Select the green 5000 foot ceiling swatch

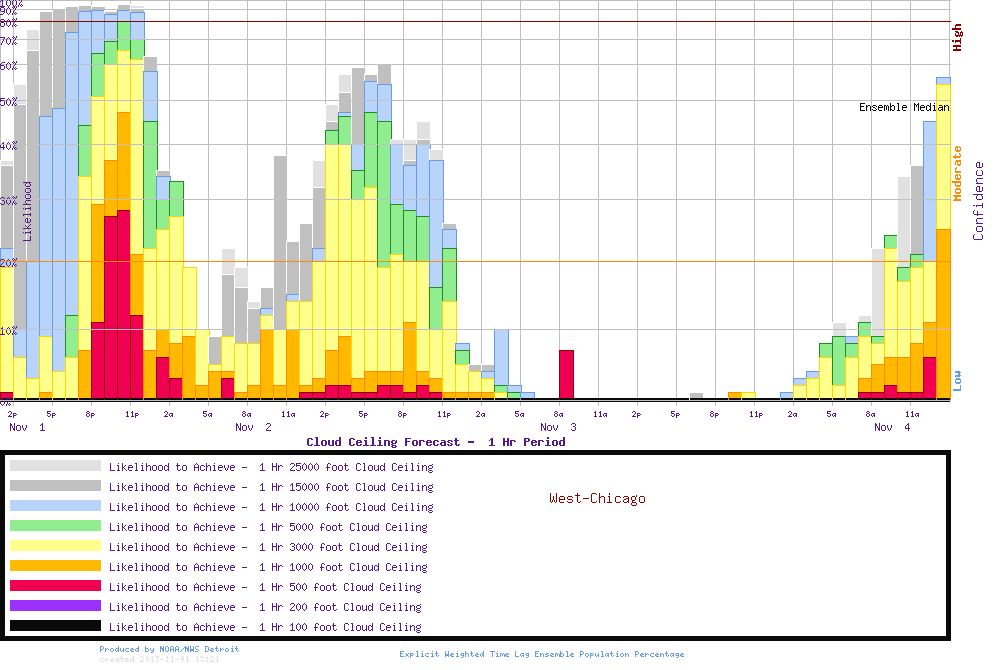55,526
